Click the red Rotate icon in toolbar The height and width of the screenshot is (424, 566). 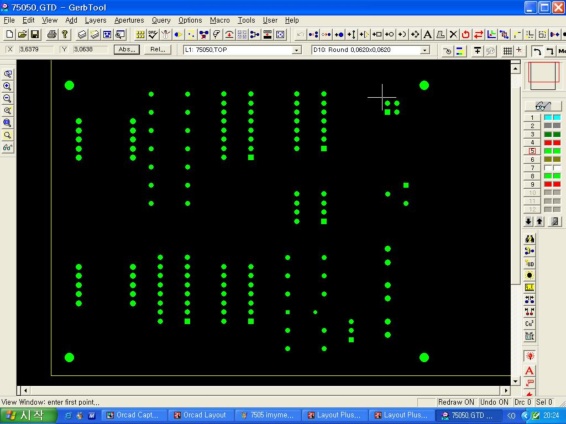[x=466, y=35]
